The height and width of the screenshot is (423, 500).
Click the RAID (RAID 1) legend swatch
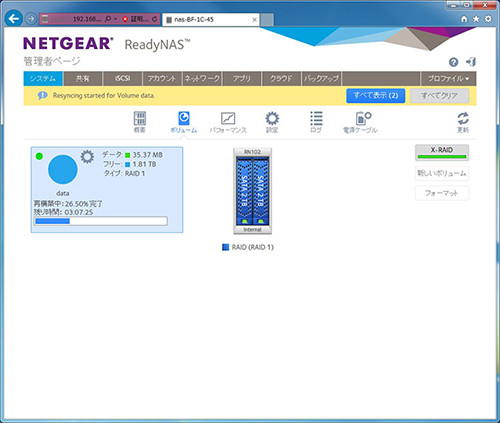point(226,247)
